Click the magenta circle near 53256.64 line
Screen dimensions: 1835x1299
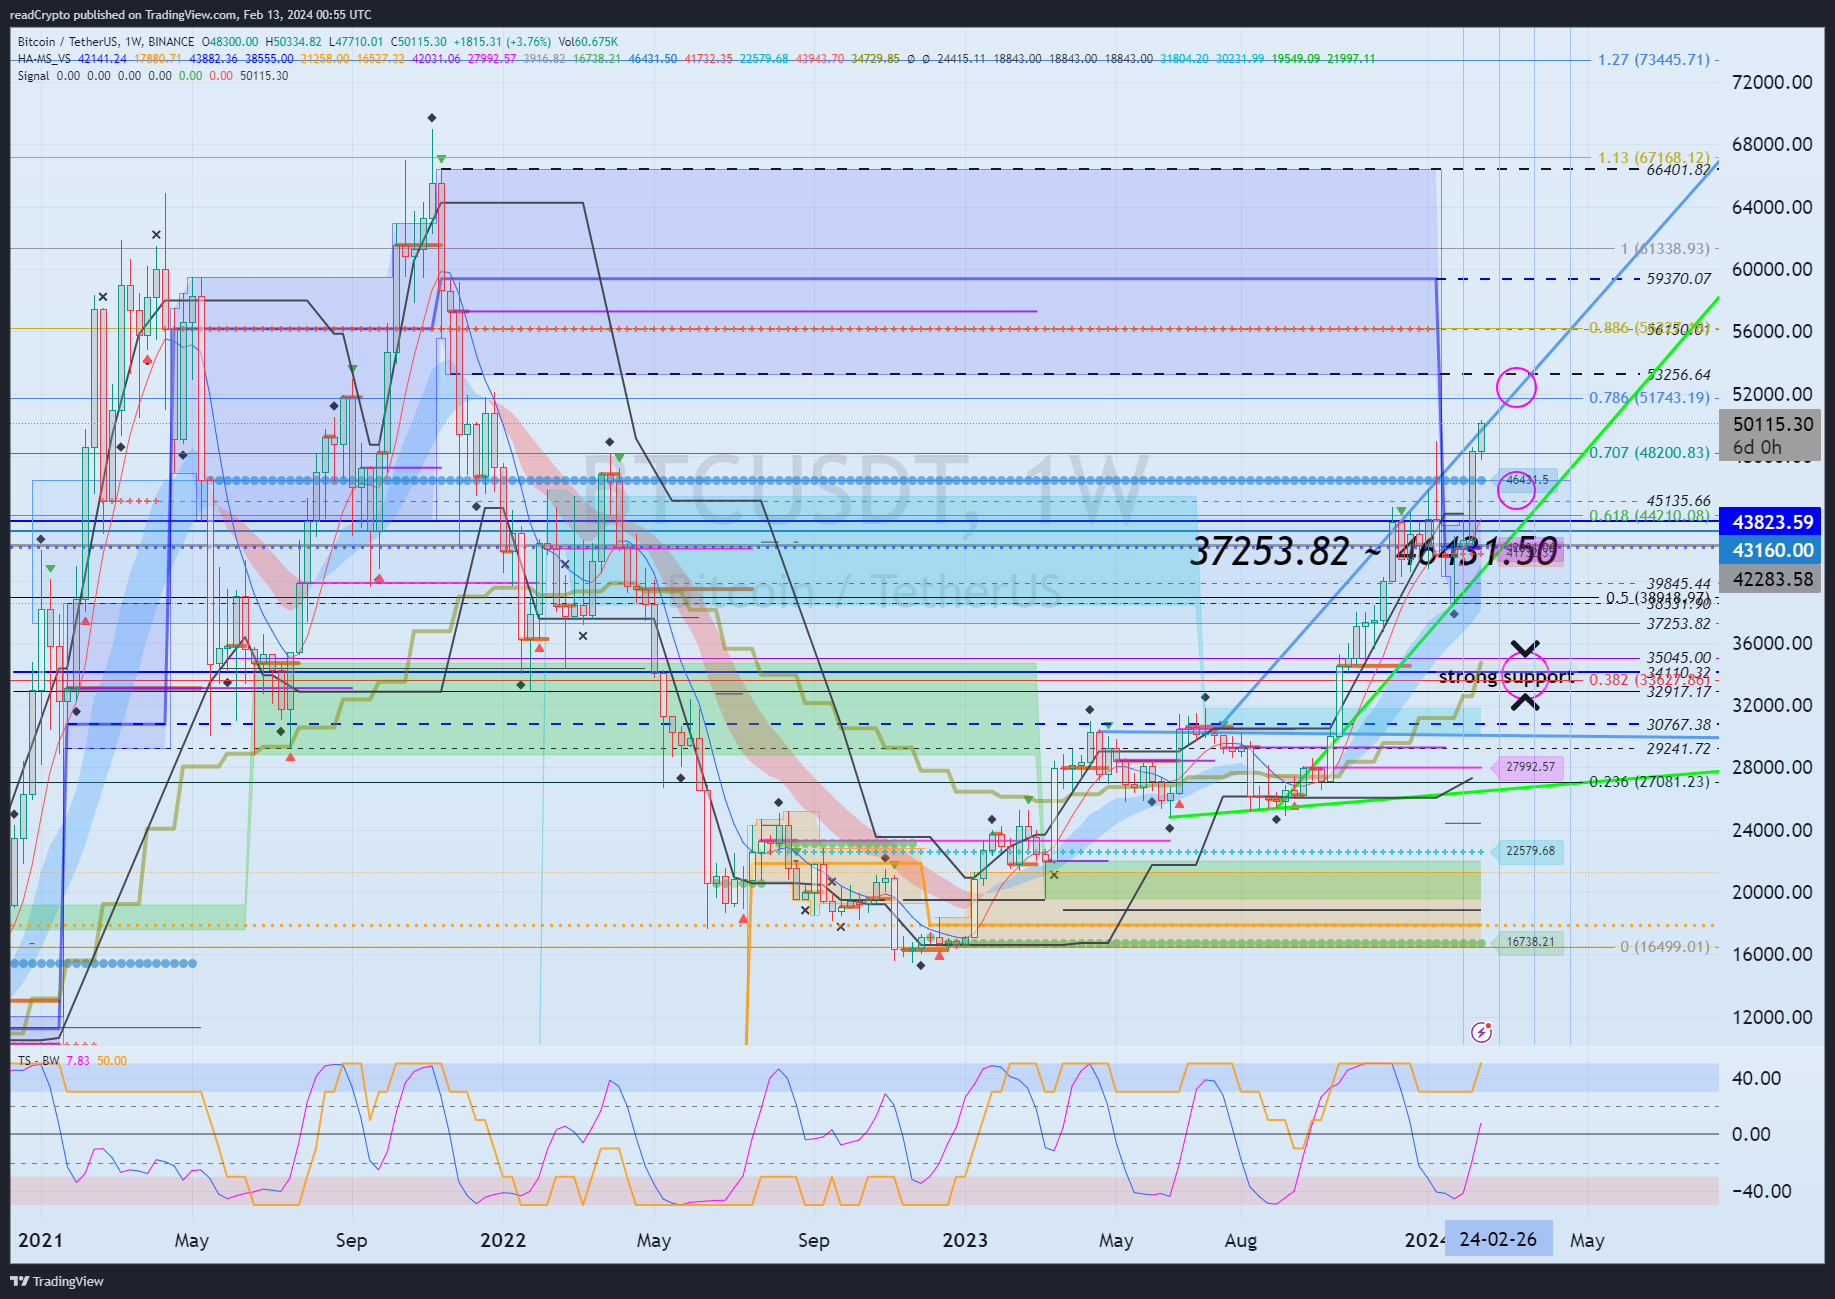[x=1516, y=387]
